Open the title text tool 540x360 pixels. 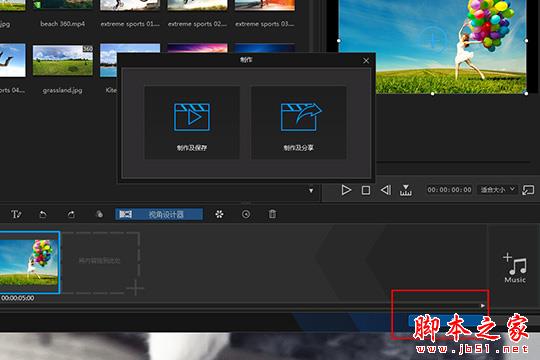[16, 214]
